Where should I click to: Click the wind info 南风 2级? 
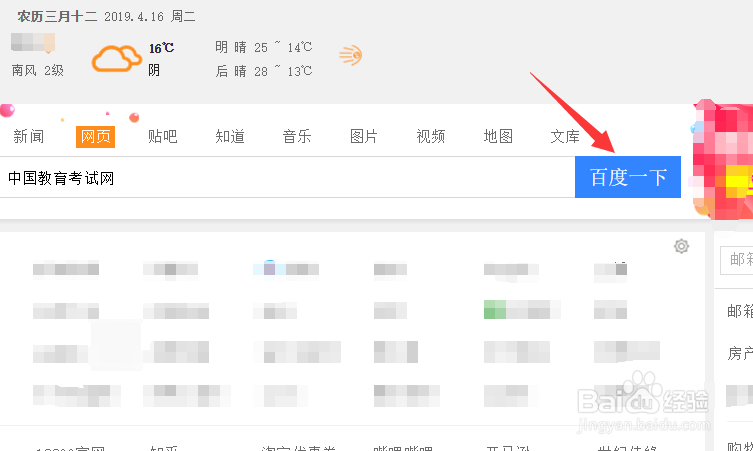38,71
